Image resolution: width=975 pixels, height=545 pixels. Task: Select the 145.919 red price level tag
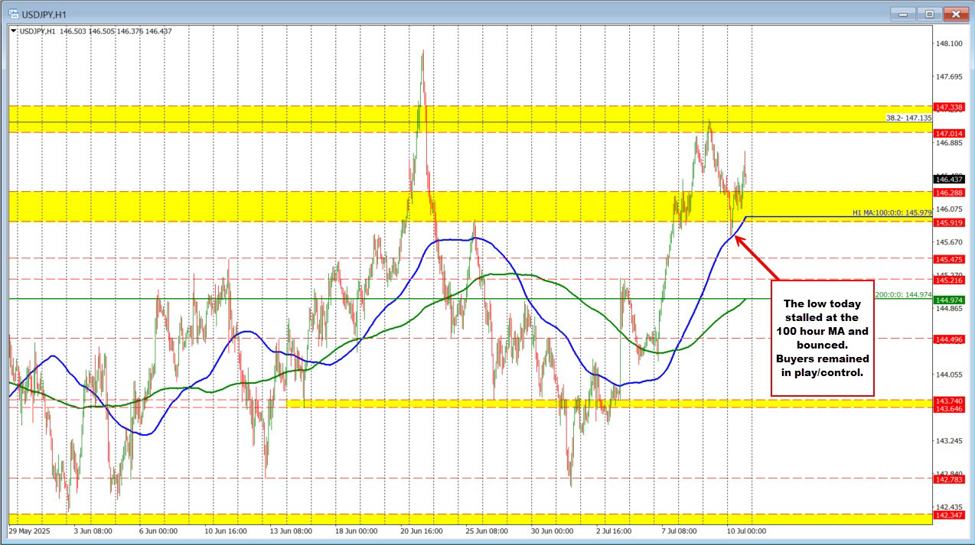[950, 222]
